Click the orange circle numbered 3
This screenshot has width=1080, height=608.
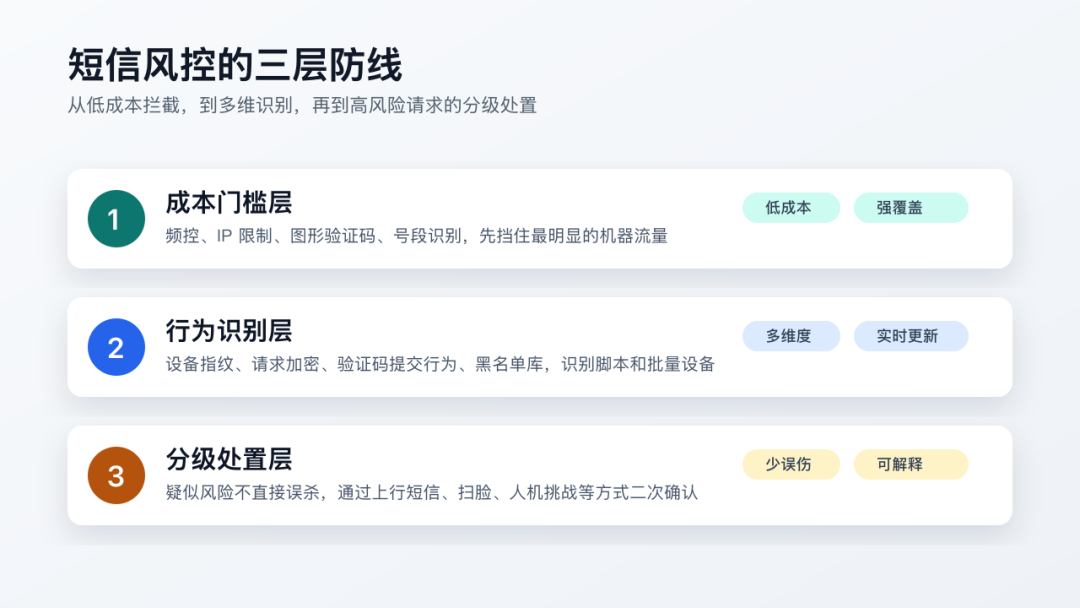pos(116,475)
